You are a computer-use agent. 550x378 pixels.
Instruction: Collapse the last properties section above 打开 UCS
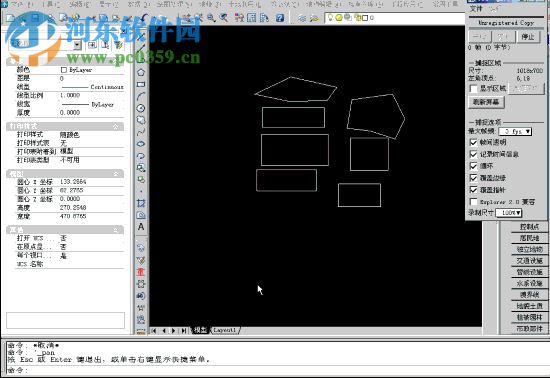click(115, 230)
